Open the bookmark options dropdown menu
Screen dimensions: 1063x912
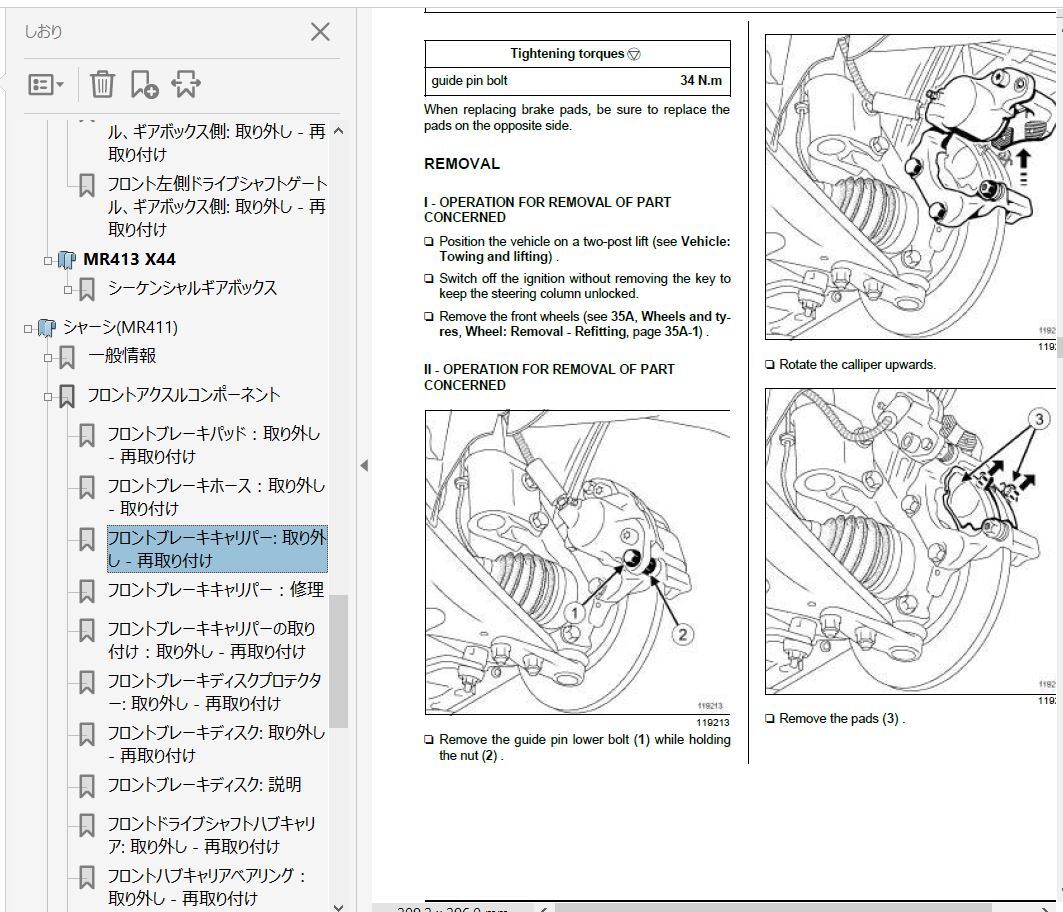click(x=46, y=85)
